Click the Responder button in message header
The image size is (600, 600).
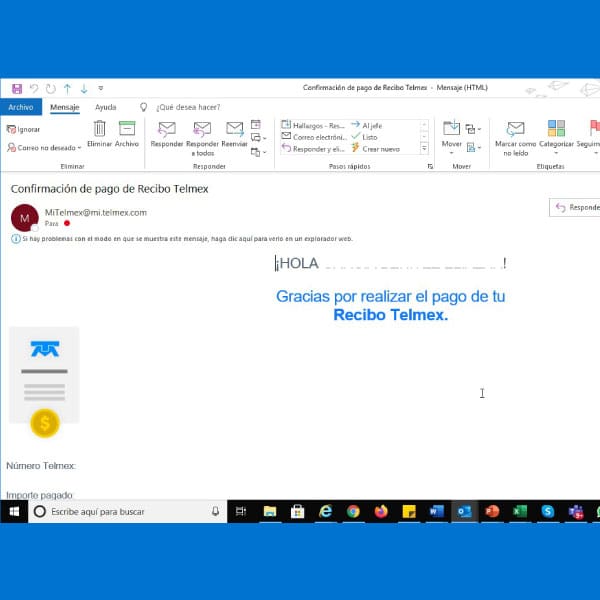pos(575,207)
